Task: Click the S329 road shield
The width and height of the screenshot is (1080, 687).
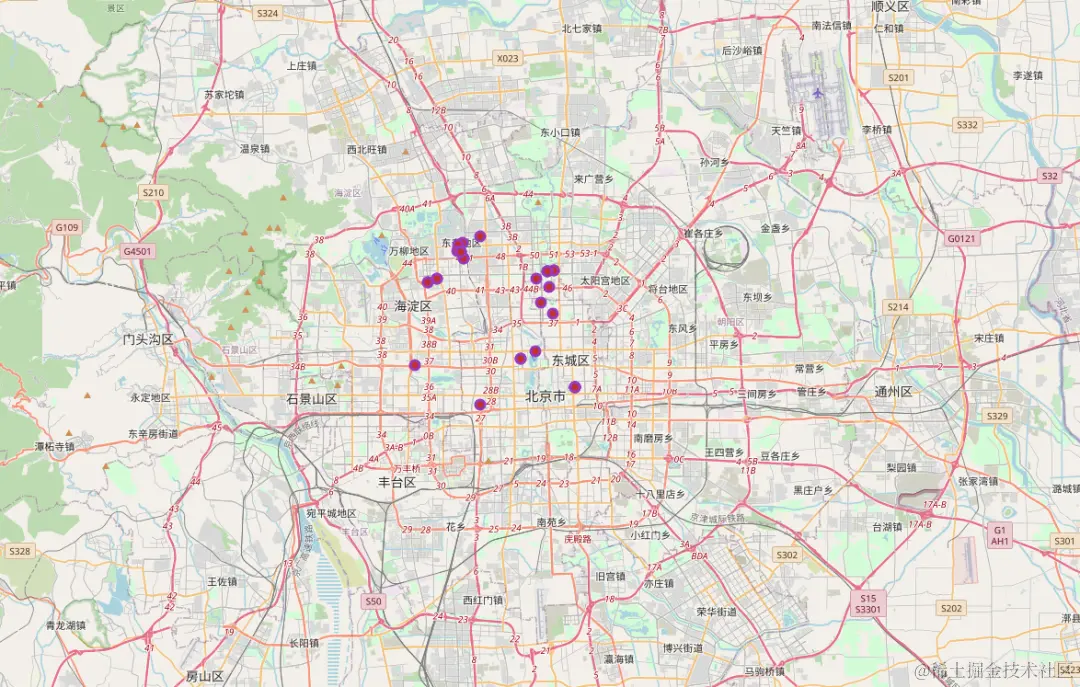Action: (997, 416)
